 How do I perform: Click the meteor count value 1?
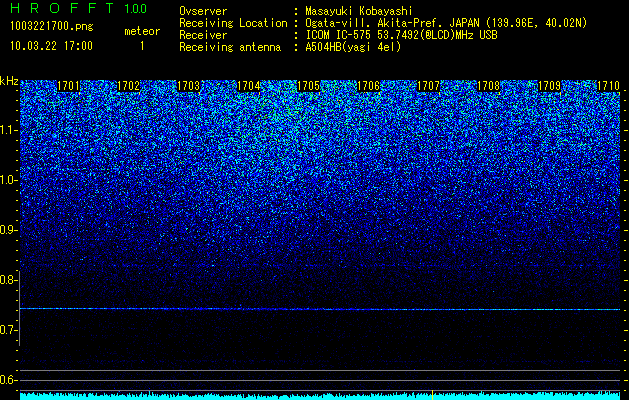142,46
